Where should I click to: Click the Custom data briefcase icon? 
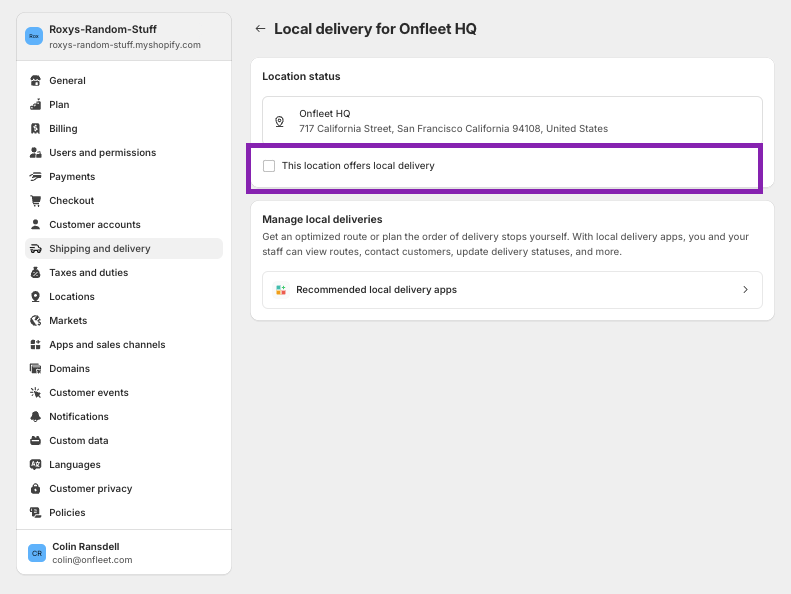point(35,441)
